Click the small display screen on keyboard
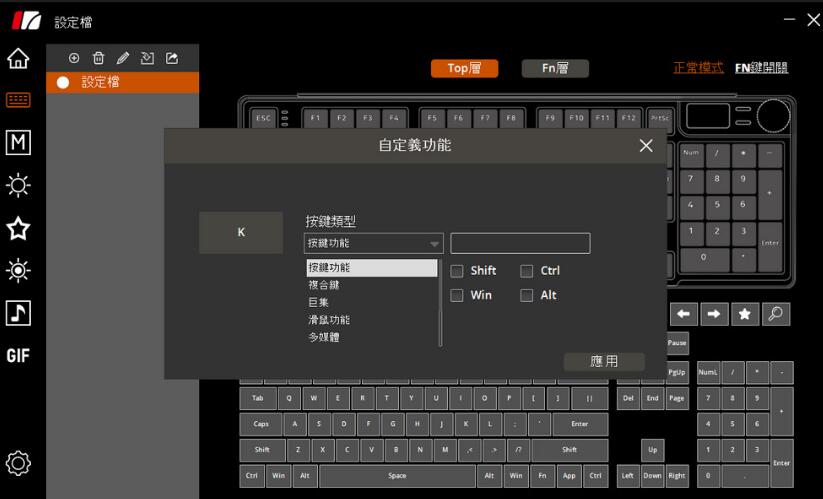The image size is (823, 499). [x=708, y=116]
